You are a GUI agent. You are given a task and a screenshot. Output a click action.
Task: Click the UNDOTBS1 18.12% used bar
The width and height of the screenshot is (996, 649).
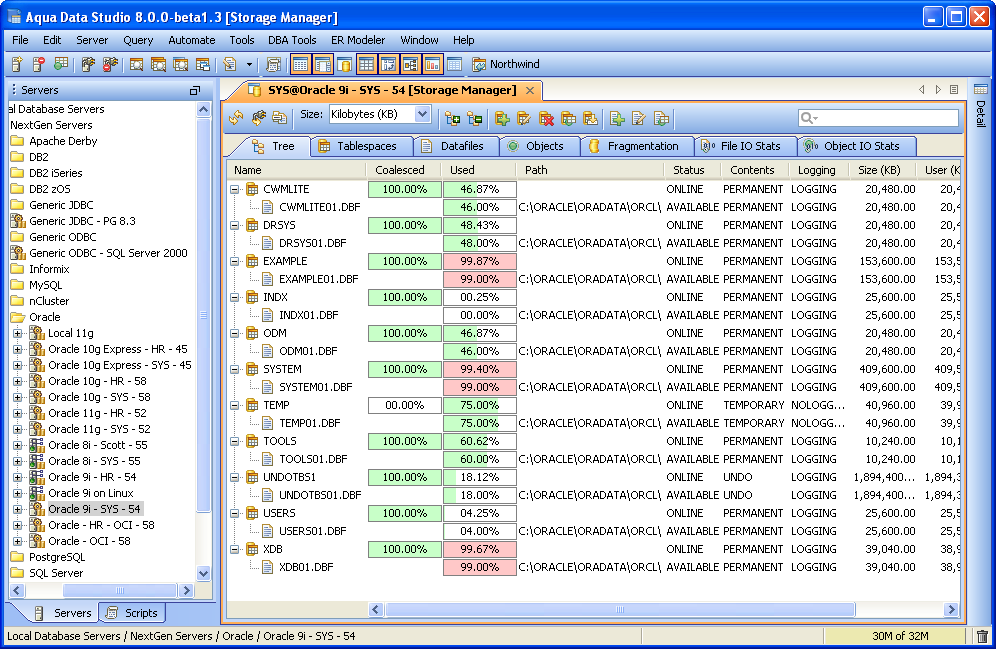coord(480,477)
